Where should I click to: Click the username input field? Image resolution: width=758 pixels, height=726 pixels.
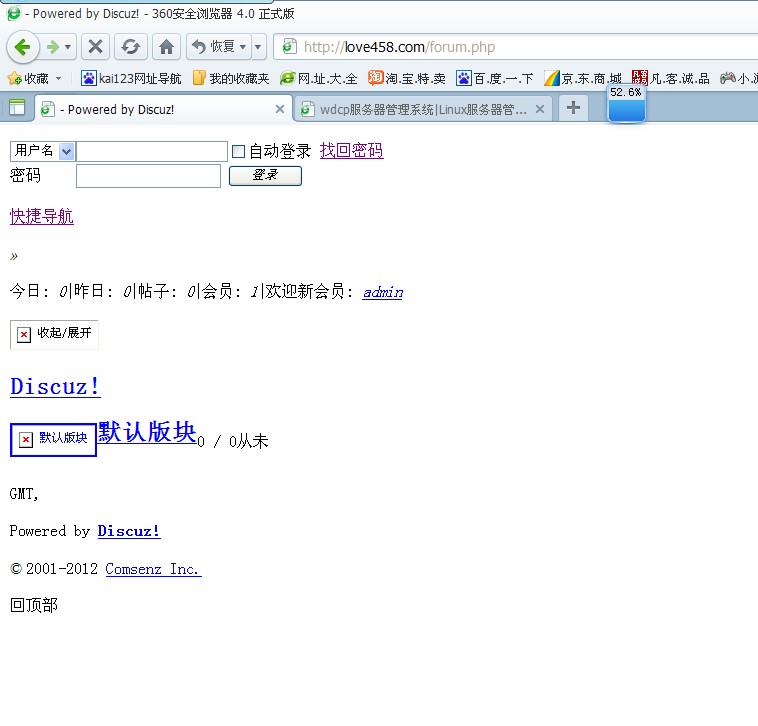pyautogui.click(x=152, y=151)
